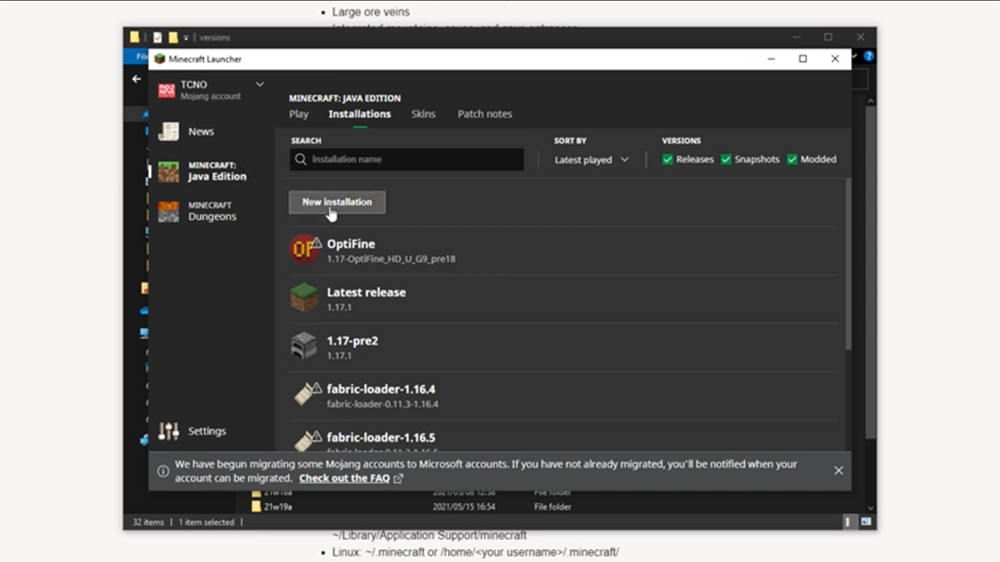Click the Installation name search field

[407, 159]
